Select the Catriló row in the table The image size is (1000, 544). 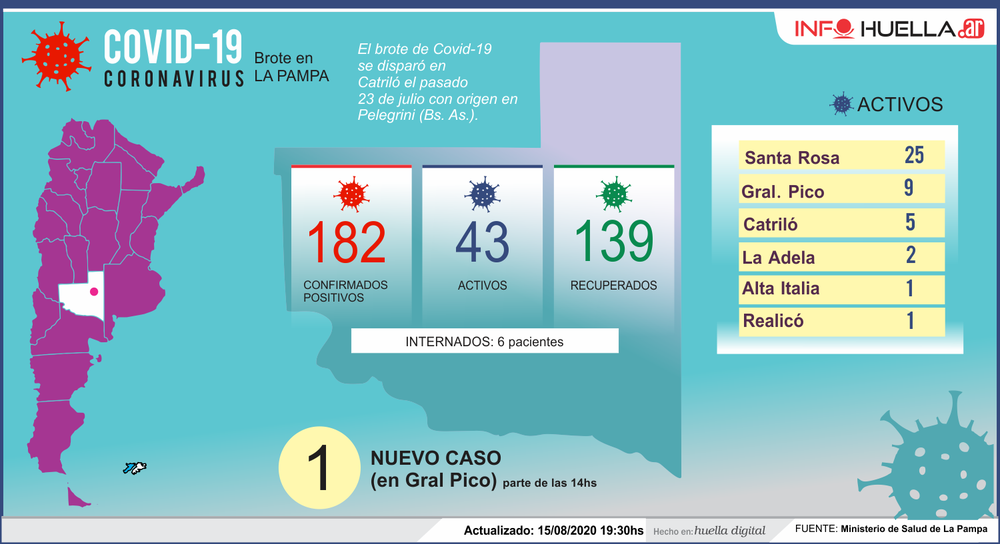tap(840, 223)
